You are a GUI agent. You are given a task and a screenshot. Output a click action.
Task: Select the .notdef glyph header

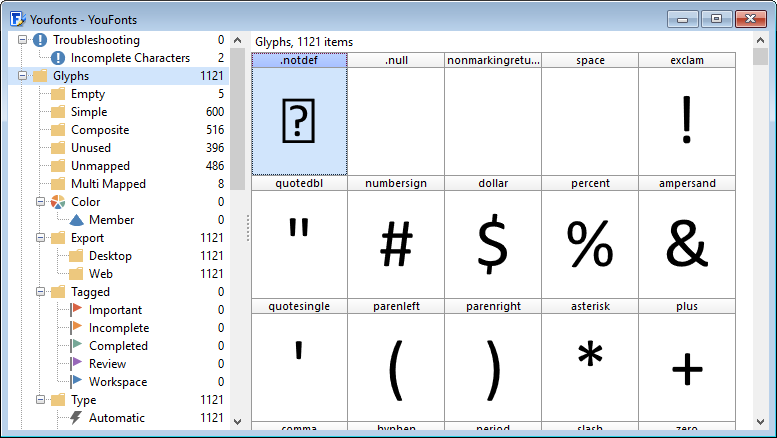click(x=299, y=60)
